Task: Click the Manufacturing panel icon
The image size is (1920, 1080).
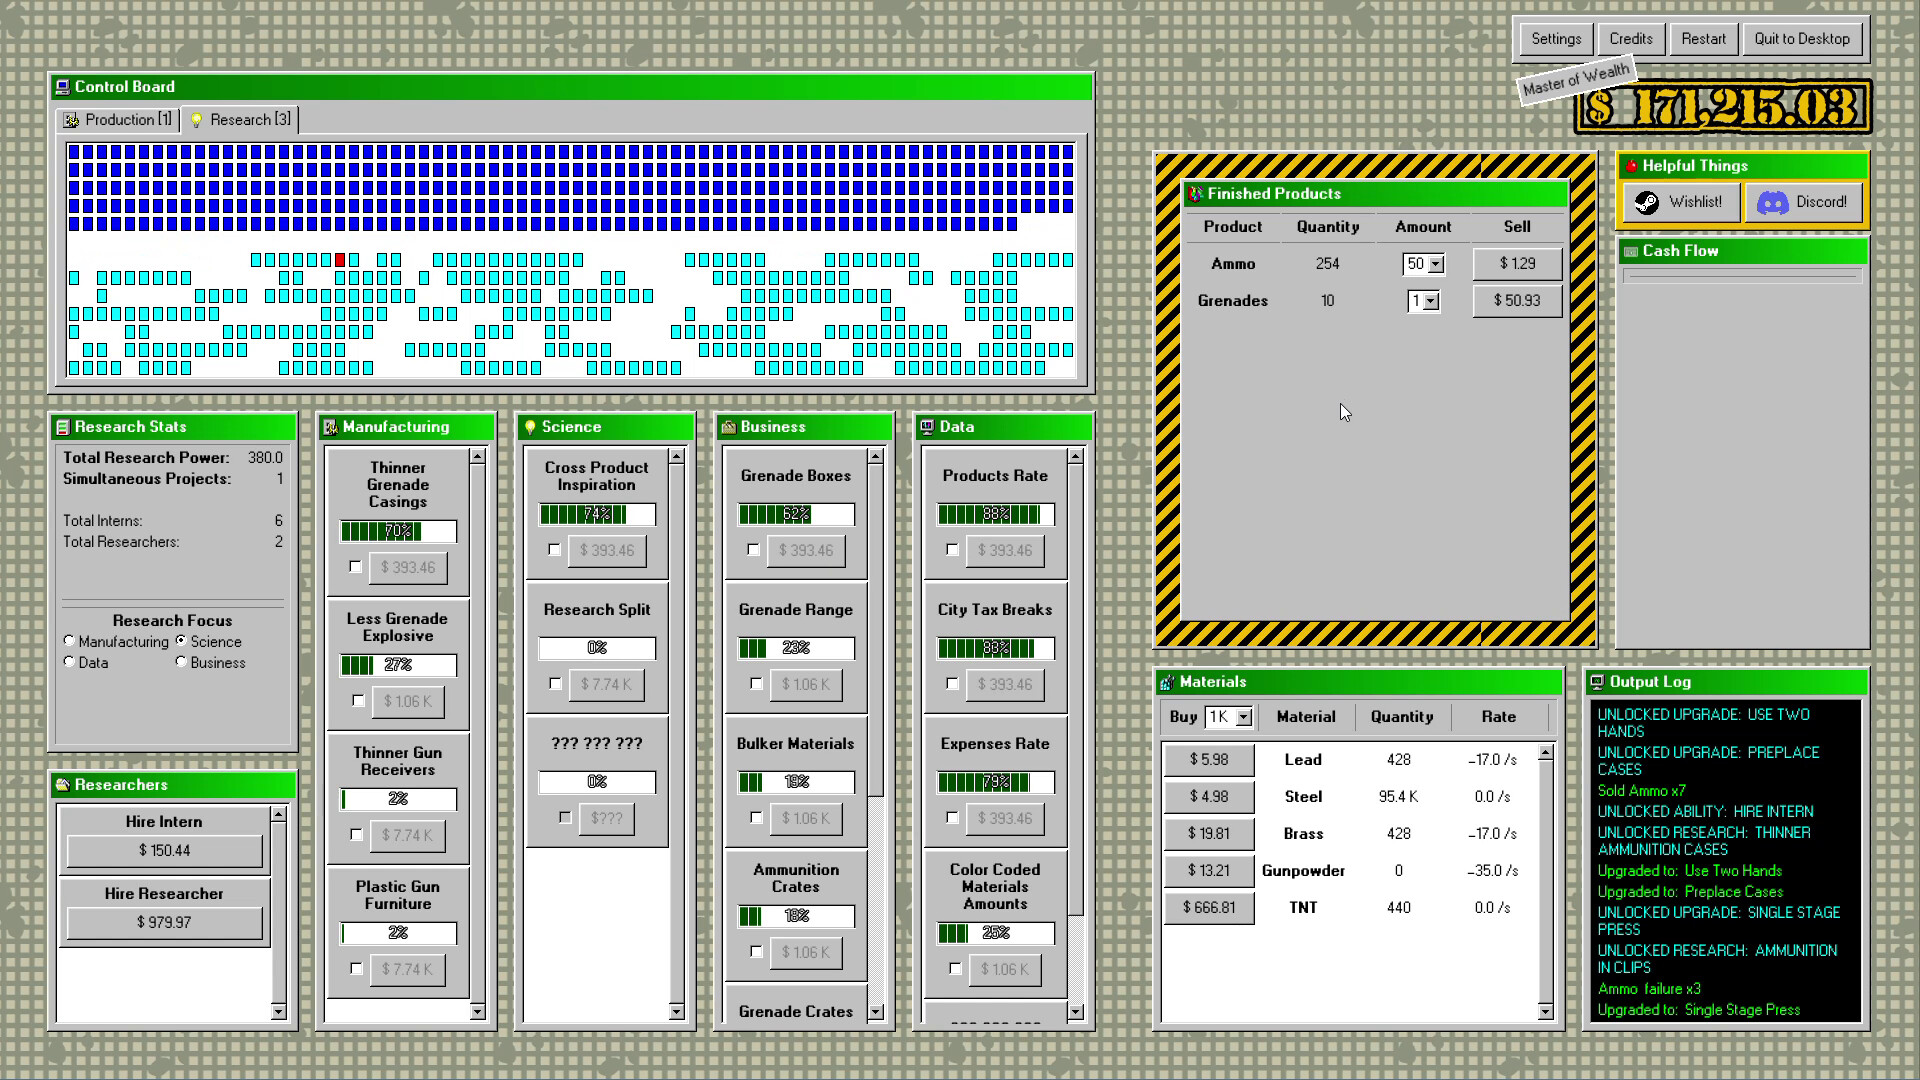Action: (x=330, y=427)
